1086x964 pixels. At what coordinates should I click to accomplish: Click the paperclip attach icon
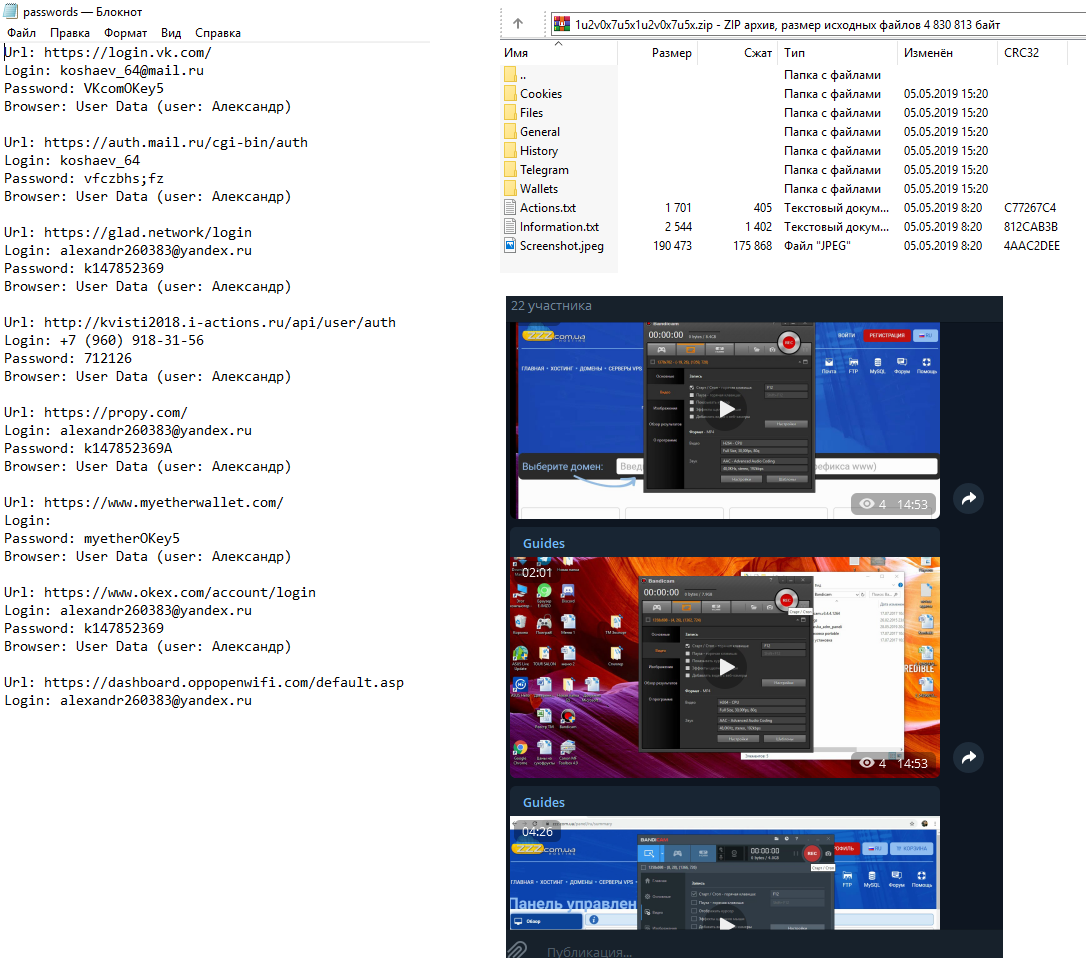coord(517,950)
